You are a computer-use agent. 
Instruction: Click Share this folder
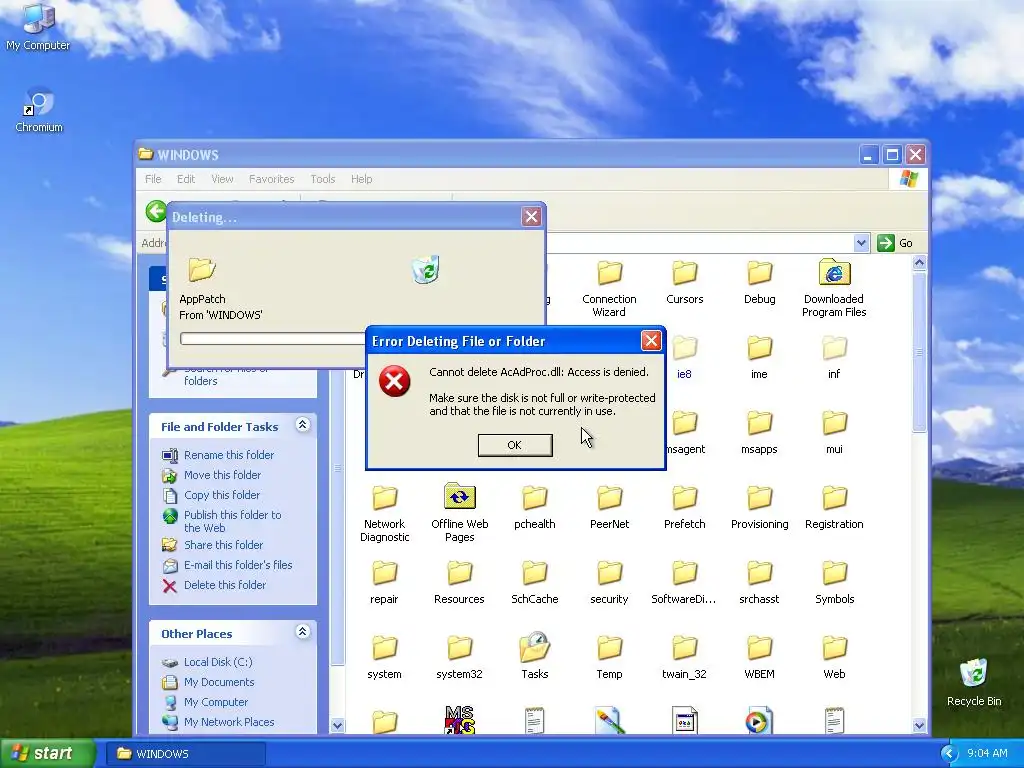(x=213, y=545)
